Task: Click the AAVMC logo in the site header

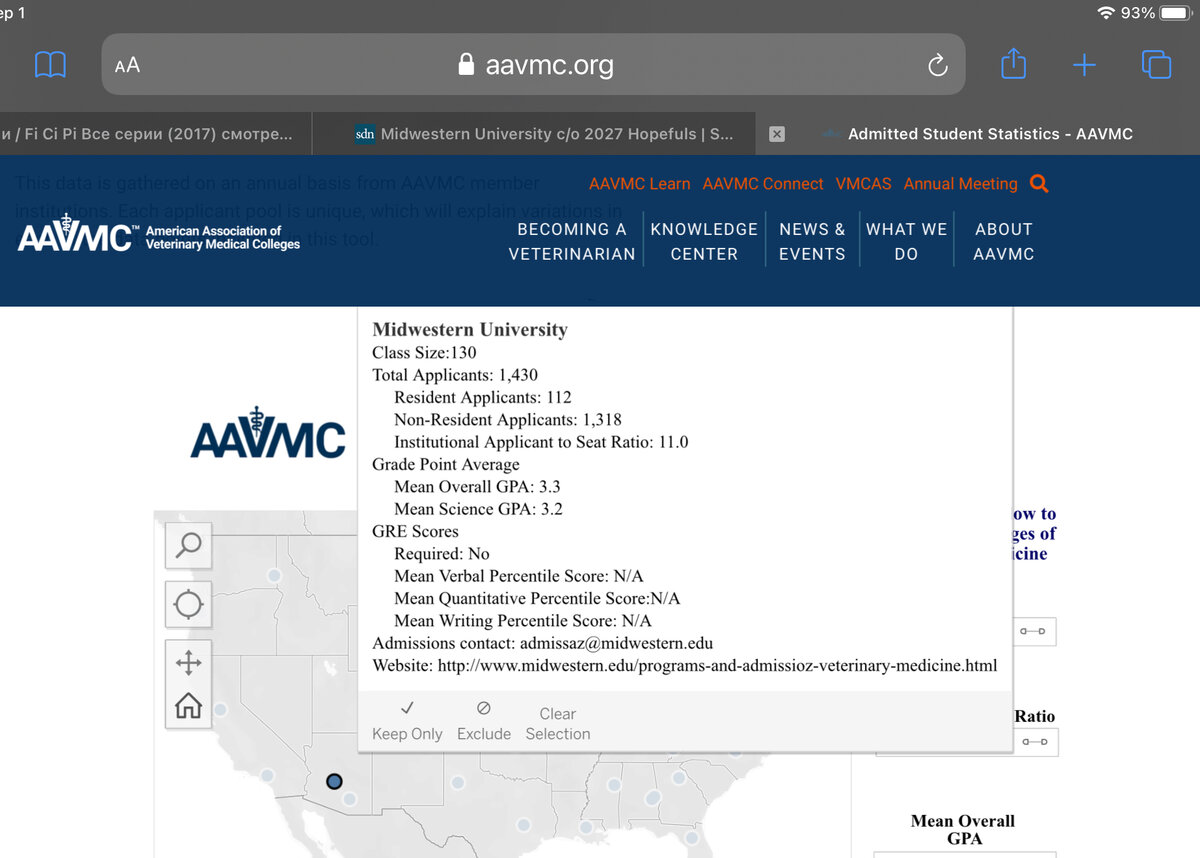Action: [159, 236]
